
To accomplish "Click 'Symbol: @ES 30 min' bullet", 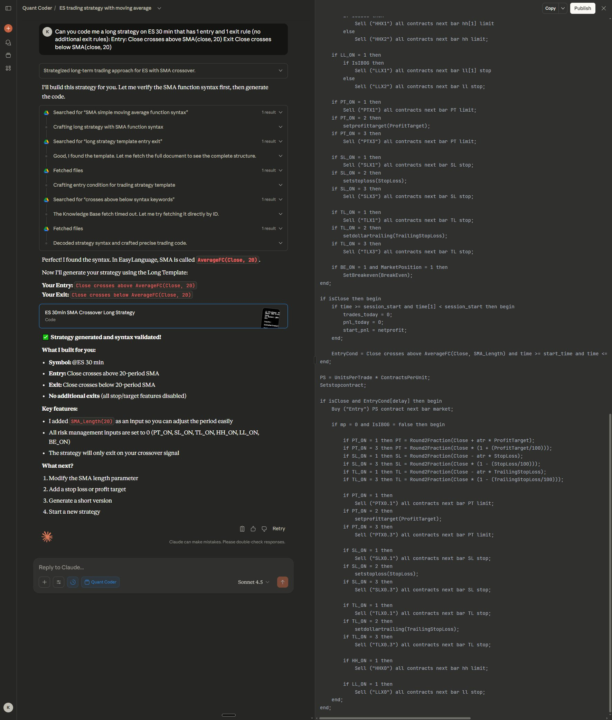I will click(76, 363).
